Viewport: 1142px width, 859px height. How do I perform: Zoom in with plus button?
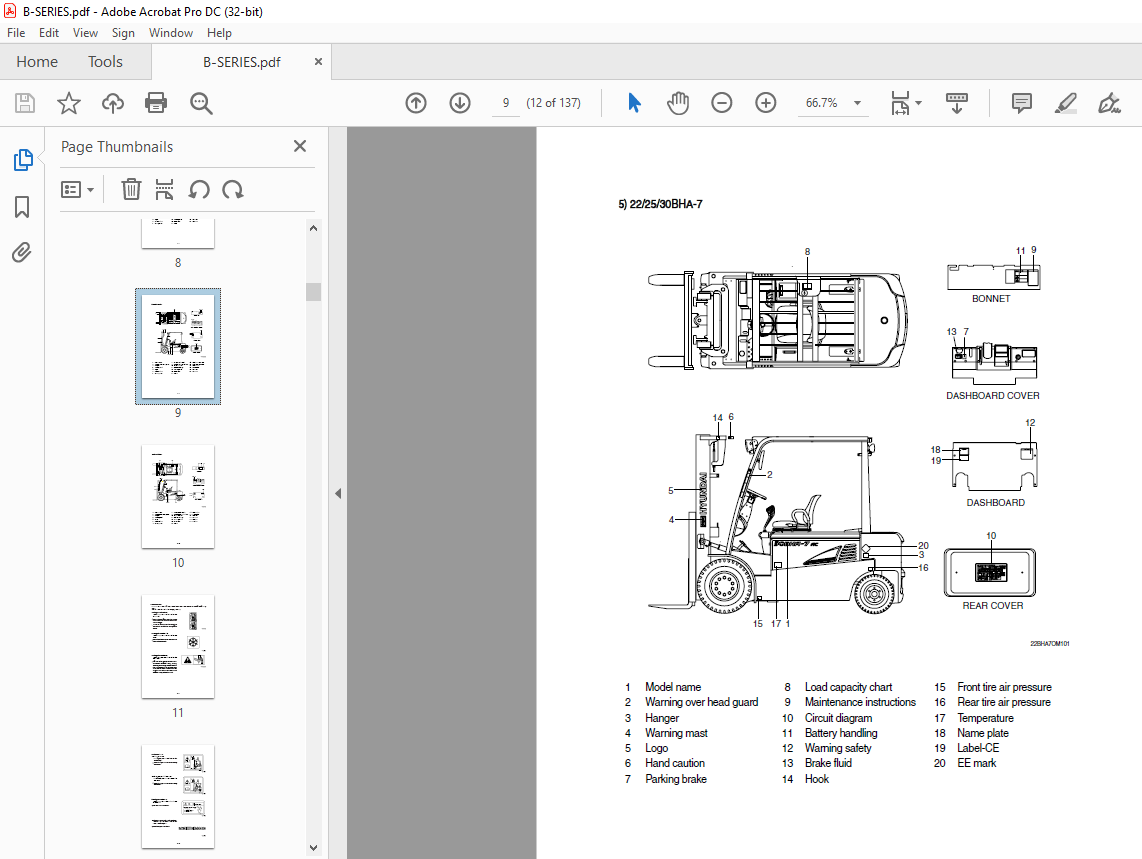765,103
